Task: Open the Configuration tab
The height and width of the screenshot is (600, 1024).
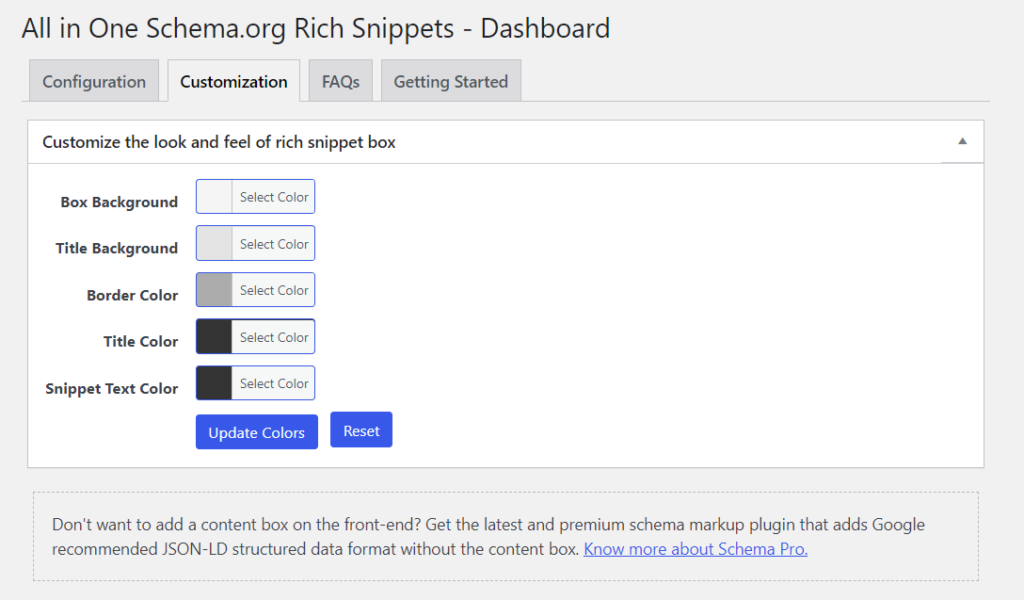Action: point(94,82)
